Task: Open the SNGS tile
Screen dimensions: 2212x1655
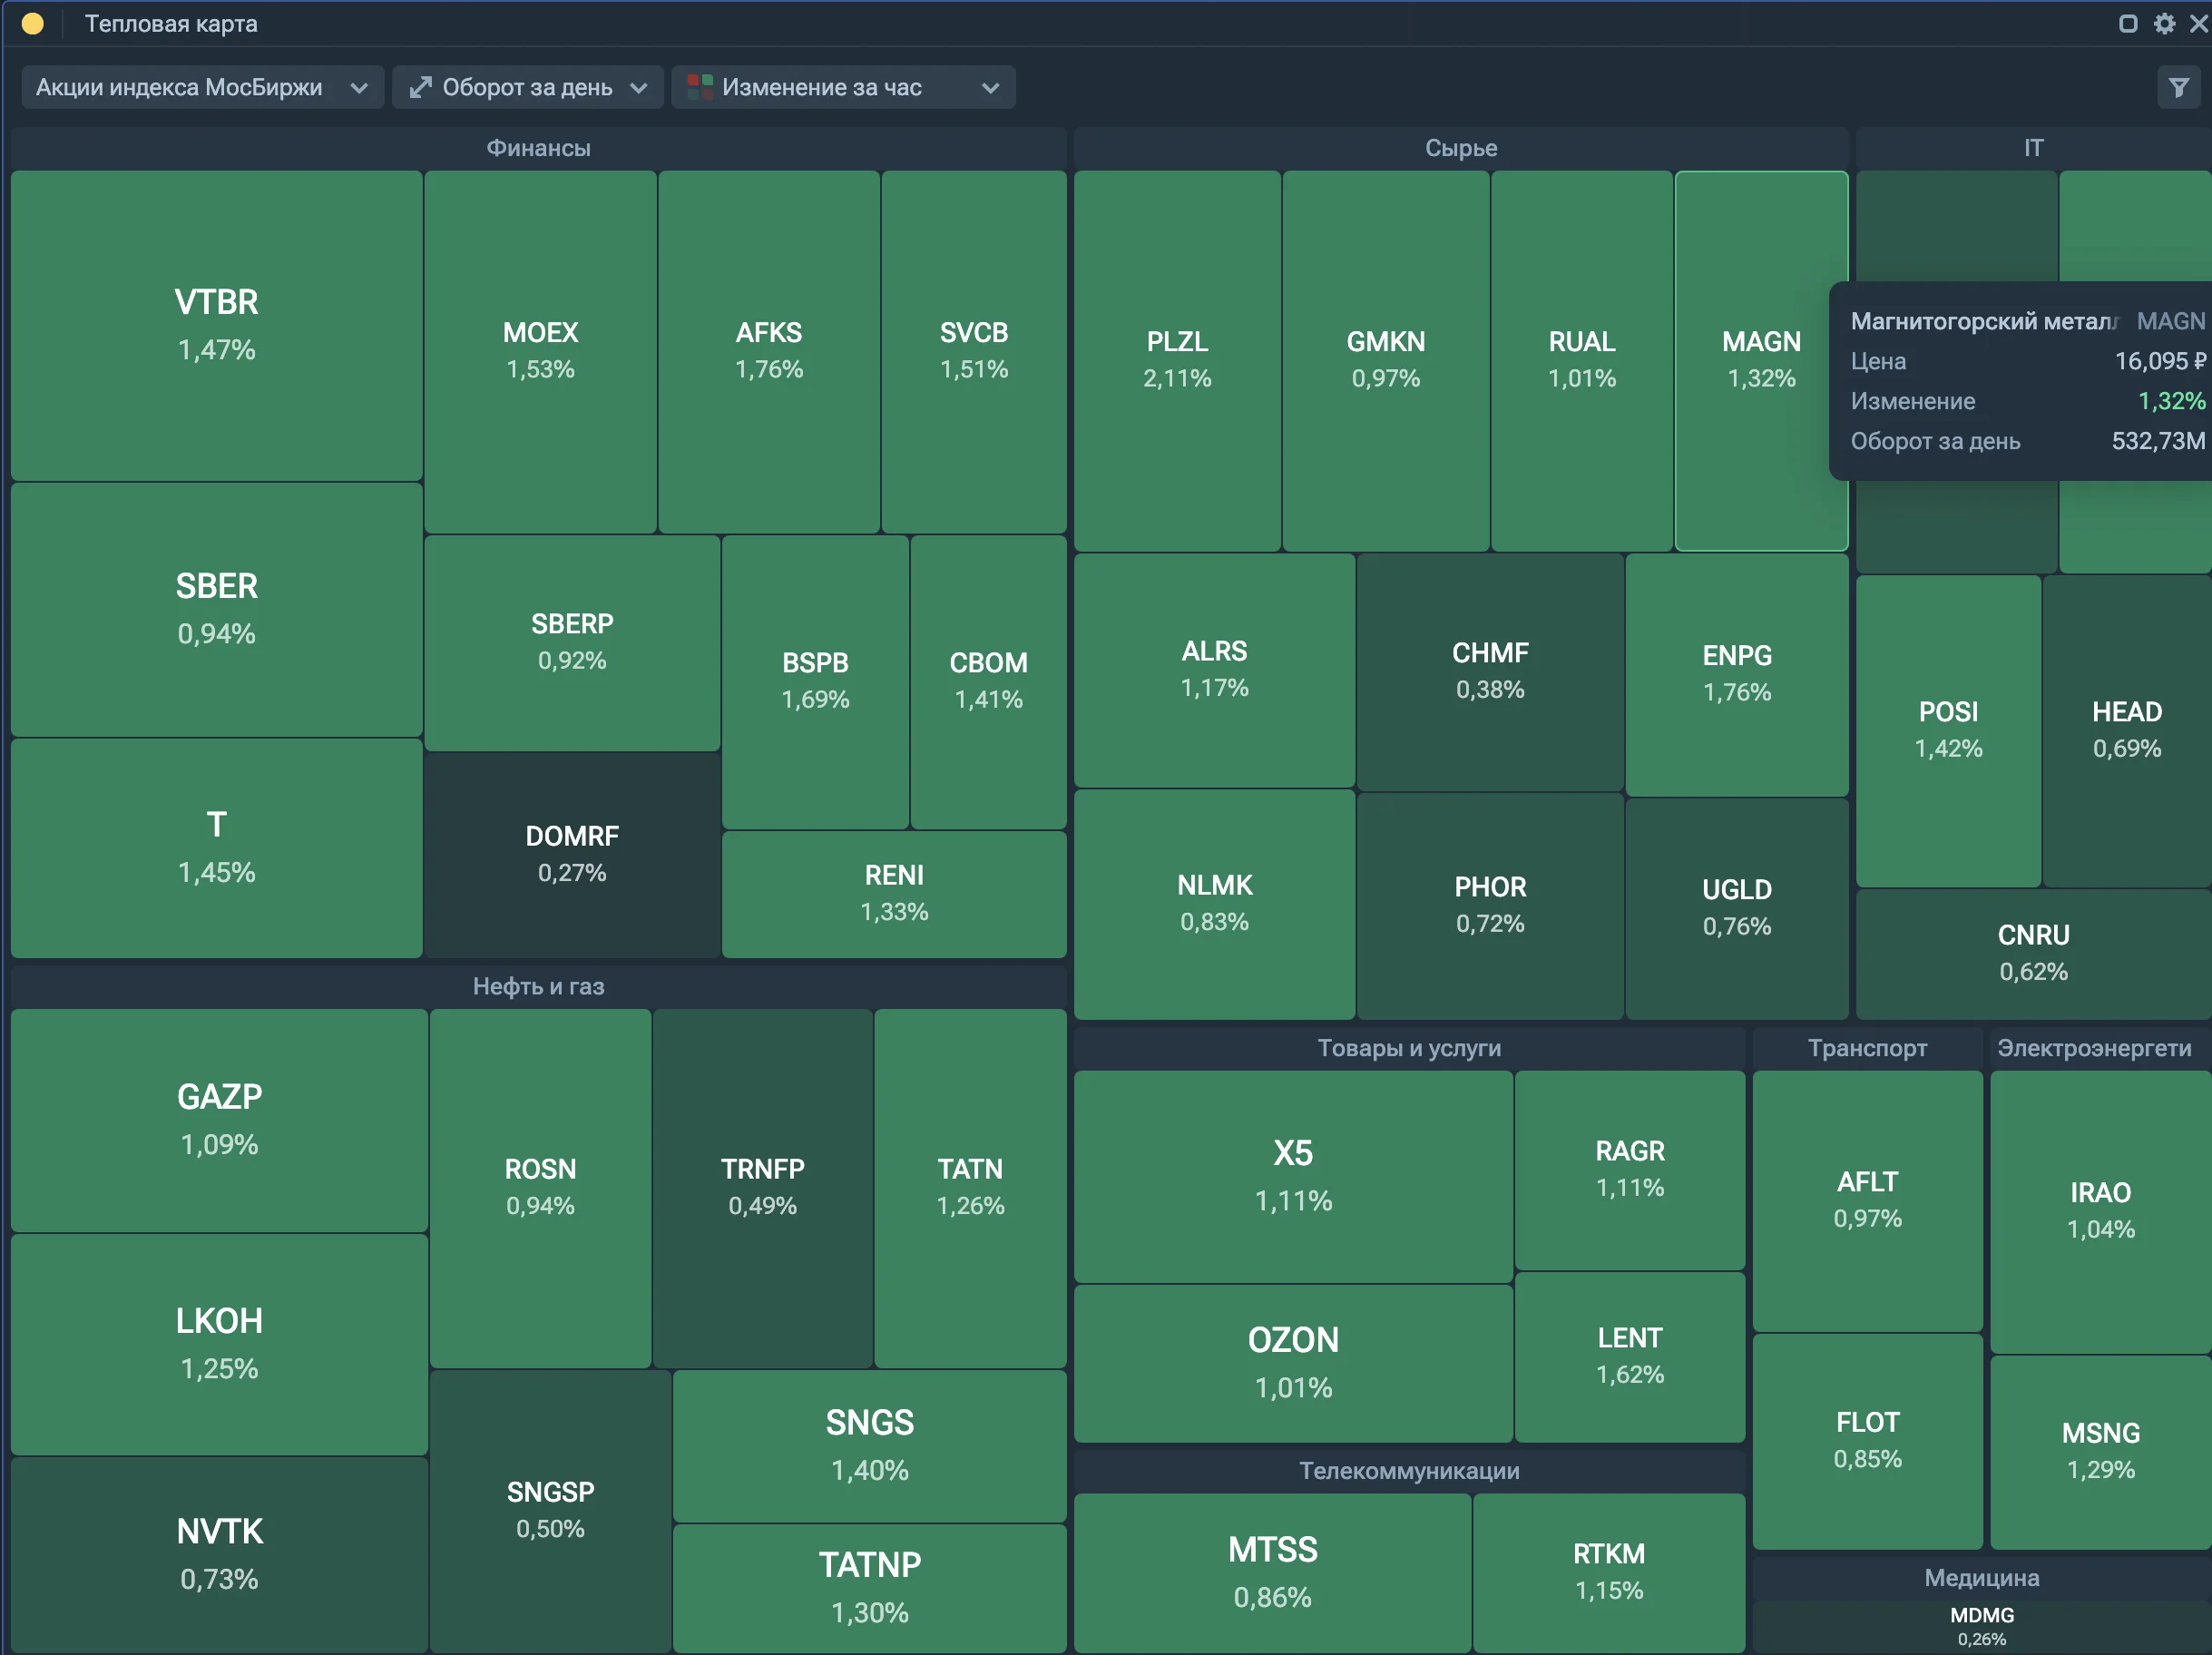Action: [870, 1446]
